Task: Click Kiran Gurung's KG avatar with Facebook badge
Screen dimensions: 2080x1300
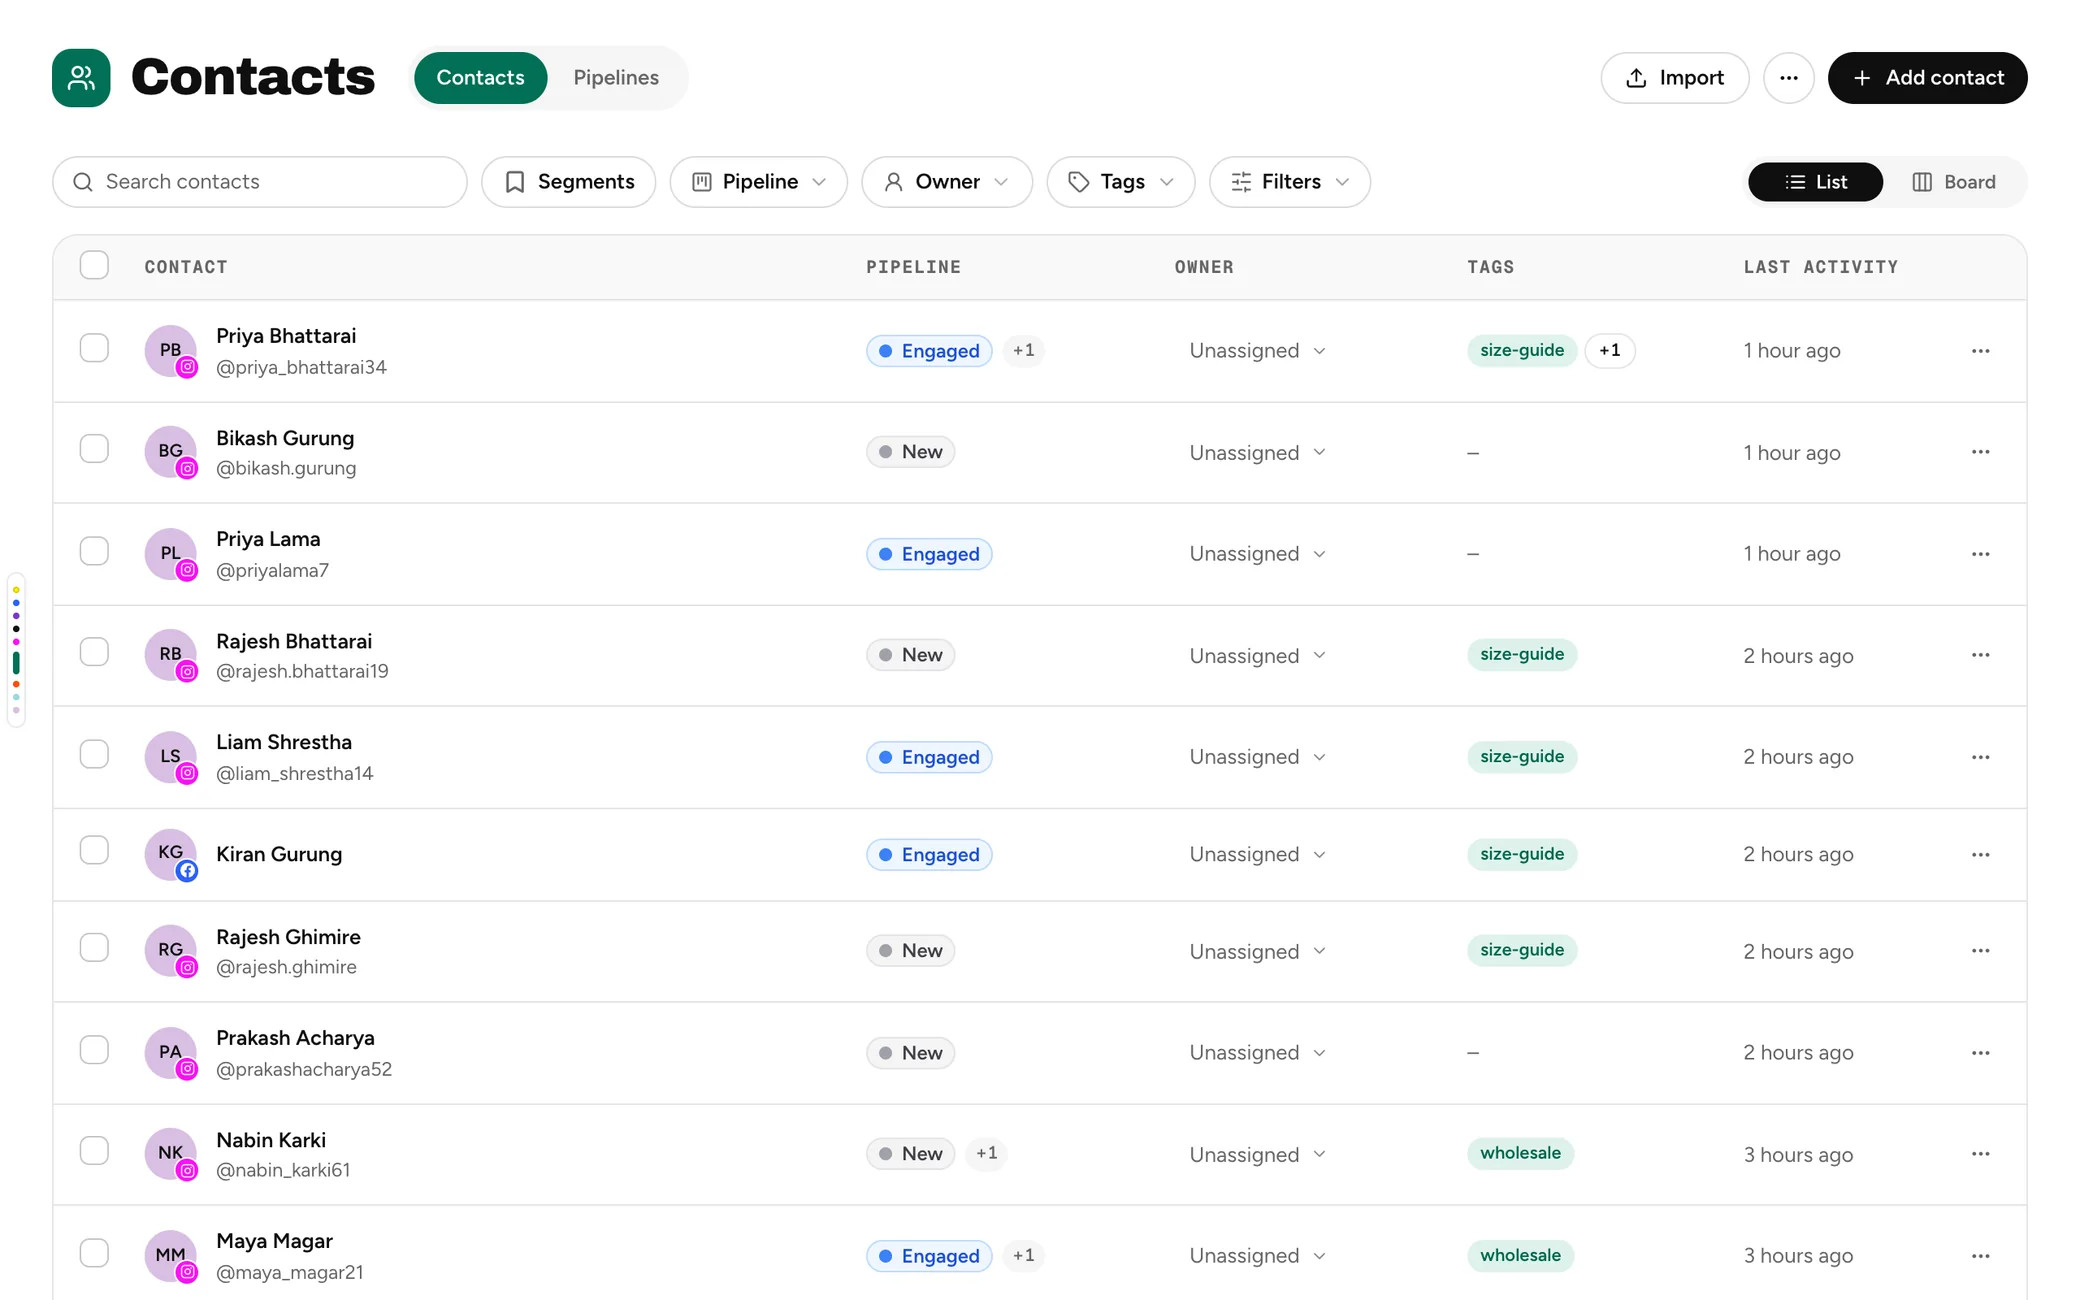Action: click(171, 855)
